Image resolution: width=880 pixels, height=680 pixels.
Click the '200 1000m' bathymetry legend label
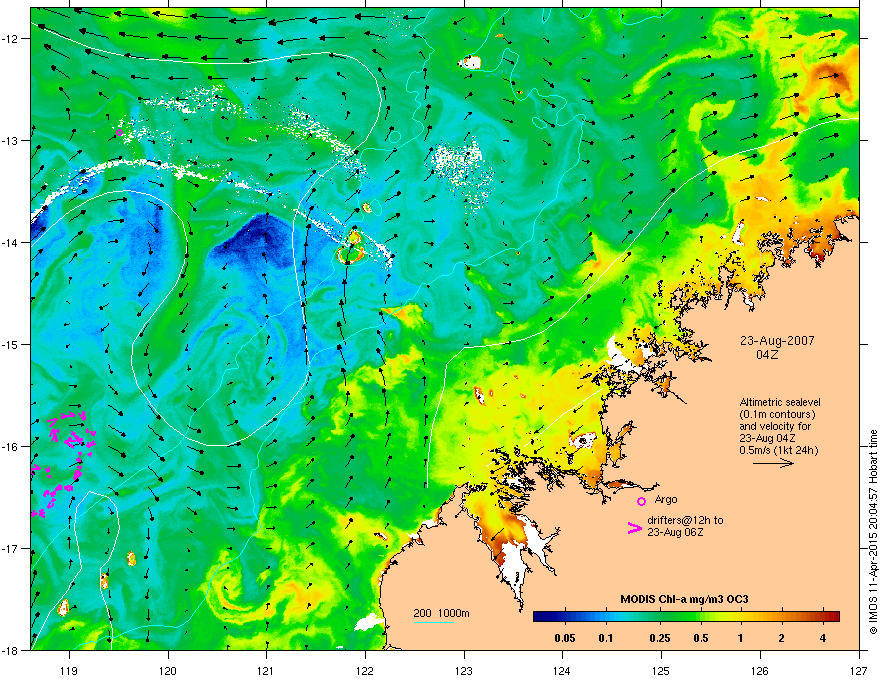pos(441,613)
